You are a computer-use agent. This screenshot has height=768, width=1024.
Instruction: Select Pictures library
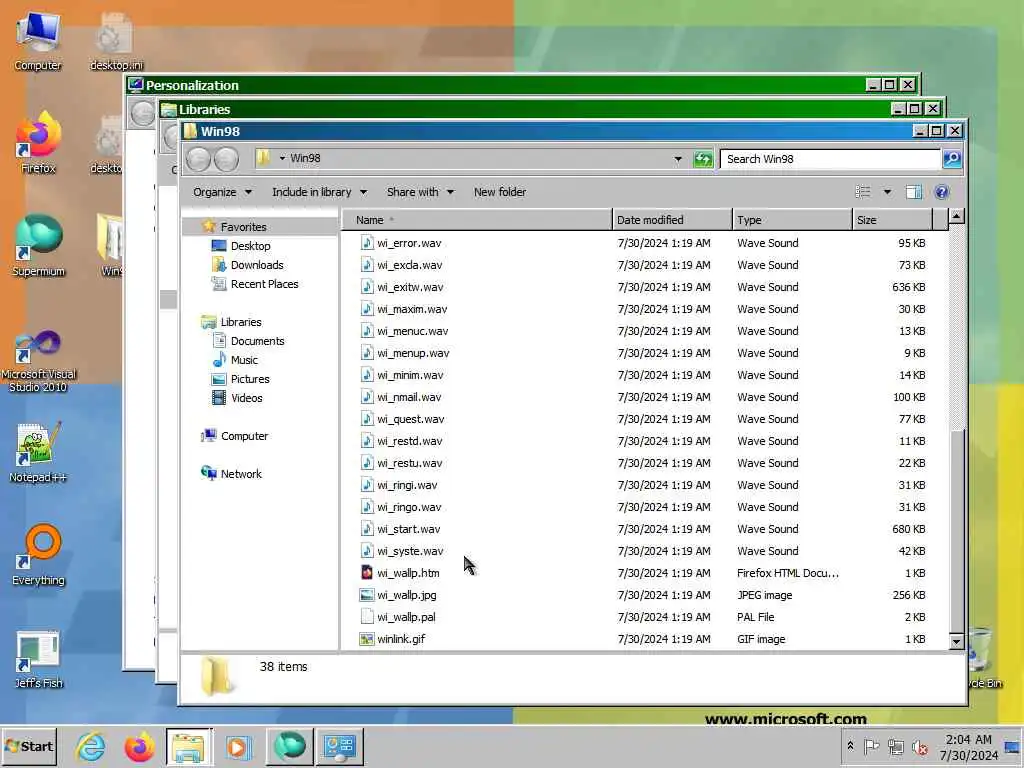point(249,379)
